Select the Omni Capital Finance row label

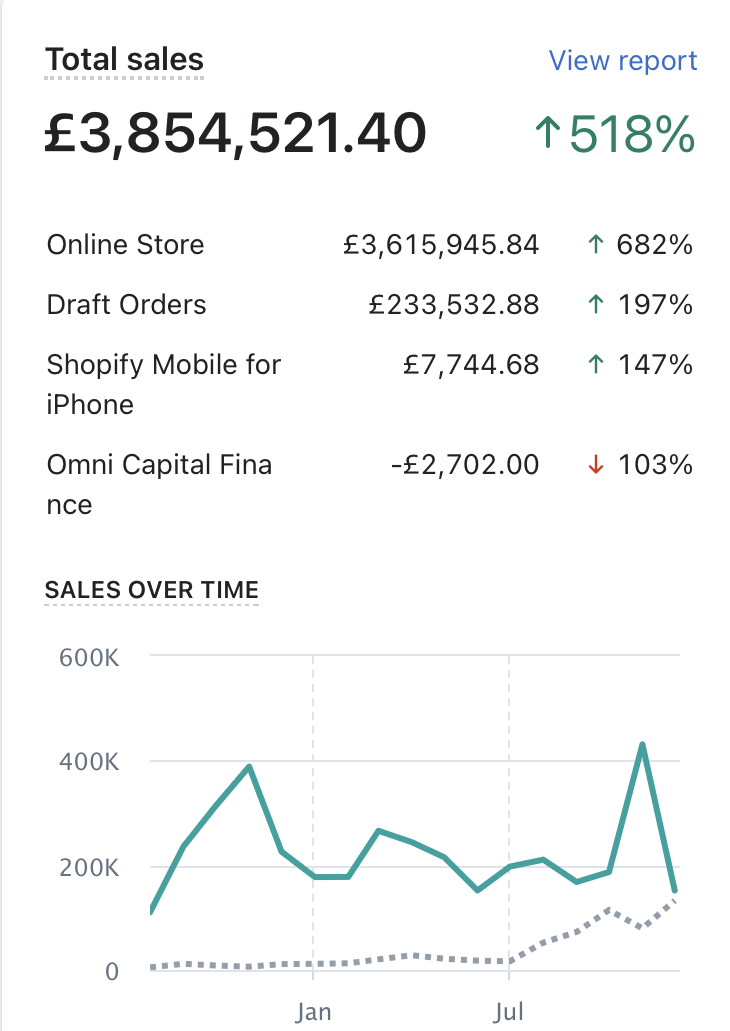(x=159, y=484)
